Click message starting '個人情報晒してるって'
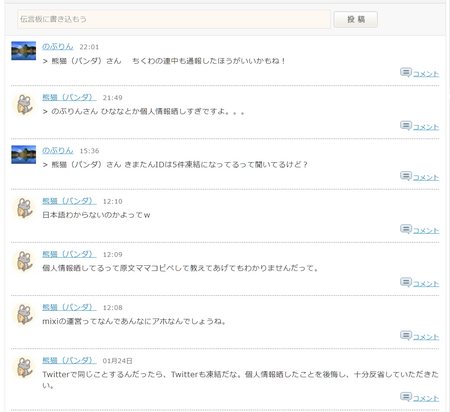The height and width of the screenshot is (412, 450). coord(180,268)
